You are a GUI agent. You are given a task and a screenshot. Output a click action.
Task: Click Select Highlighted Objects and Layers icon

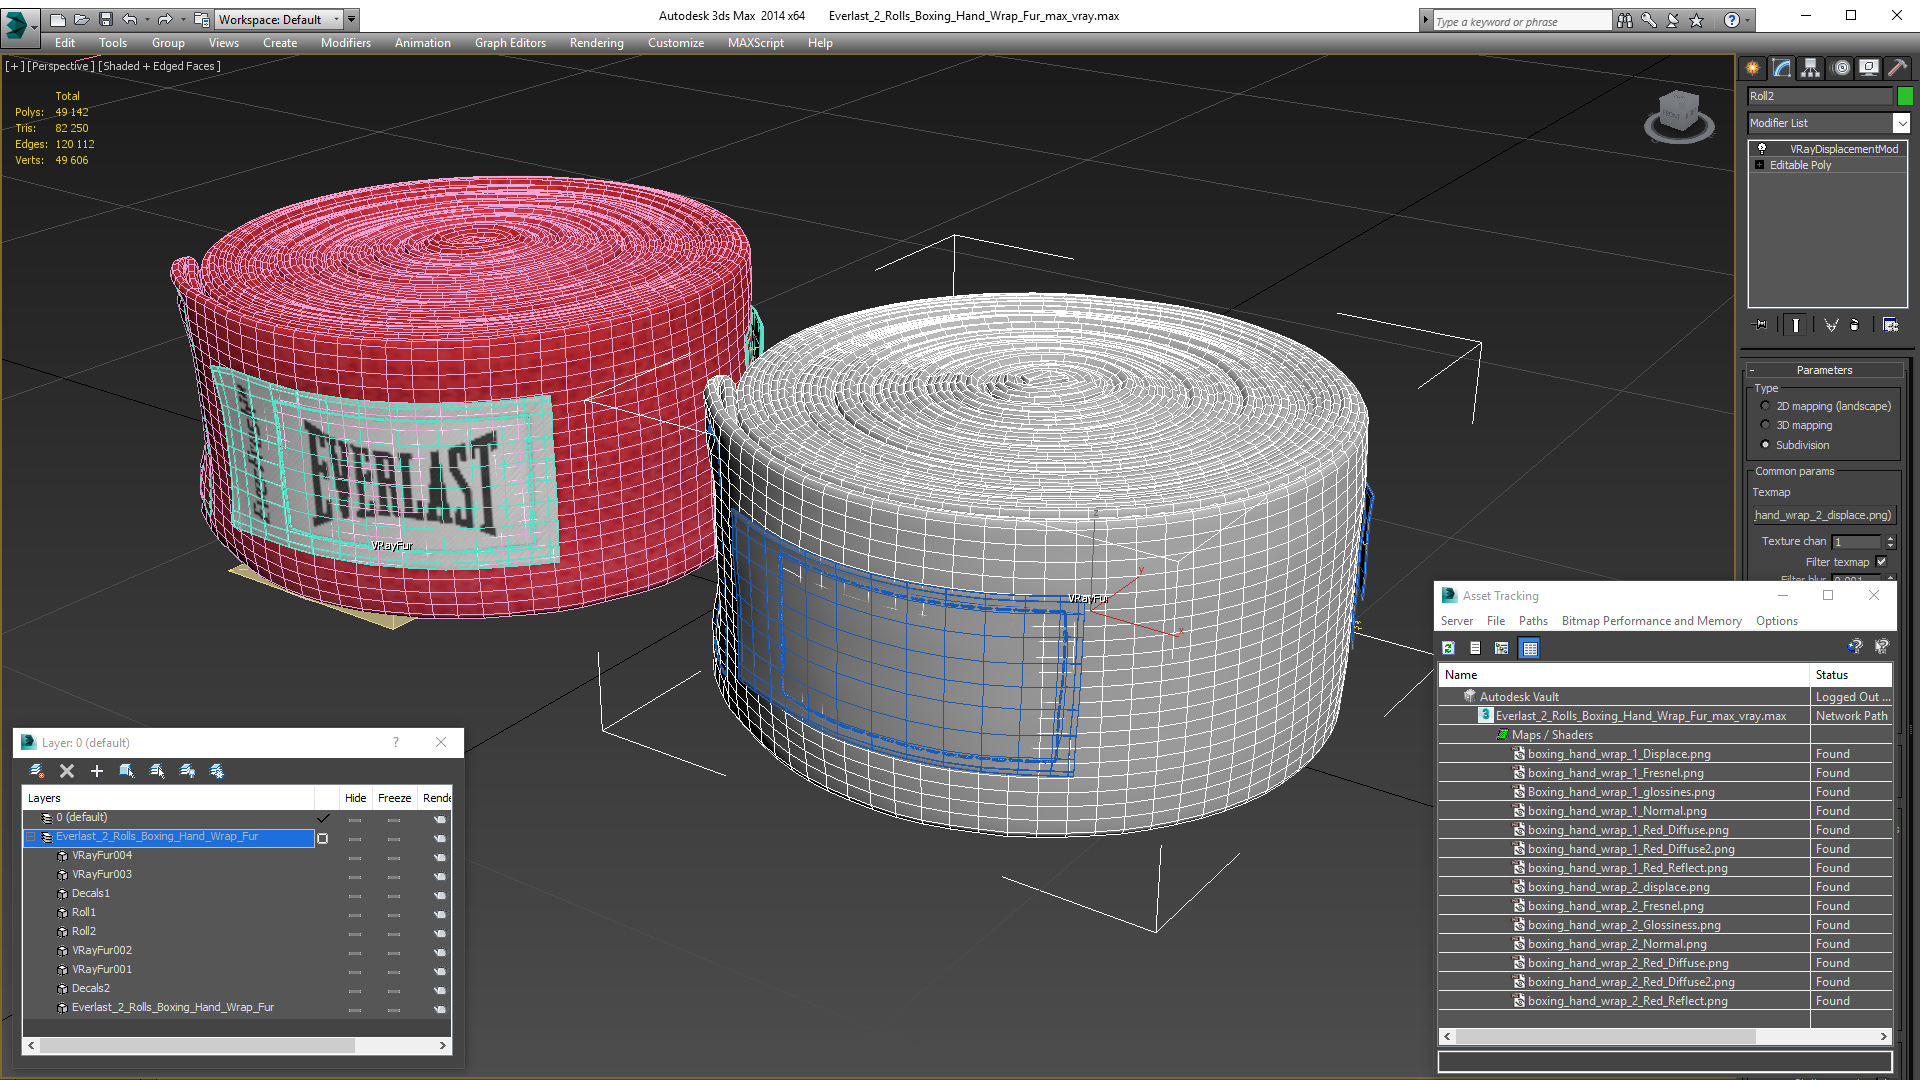point(127,771)
